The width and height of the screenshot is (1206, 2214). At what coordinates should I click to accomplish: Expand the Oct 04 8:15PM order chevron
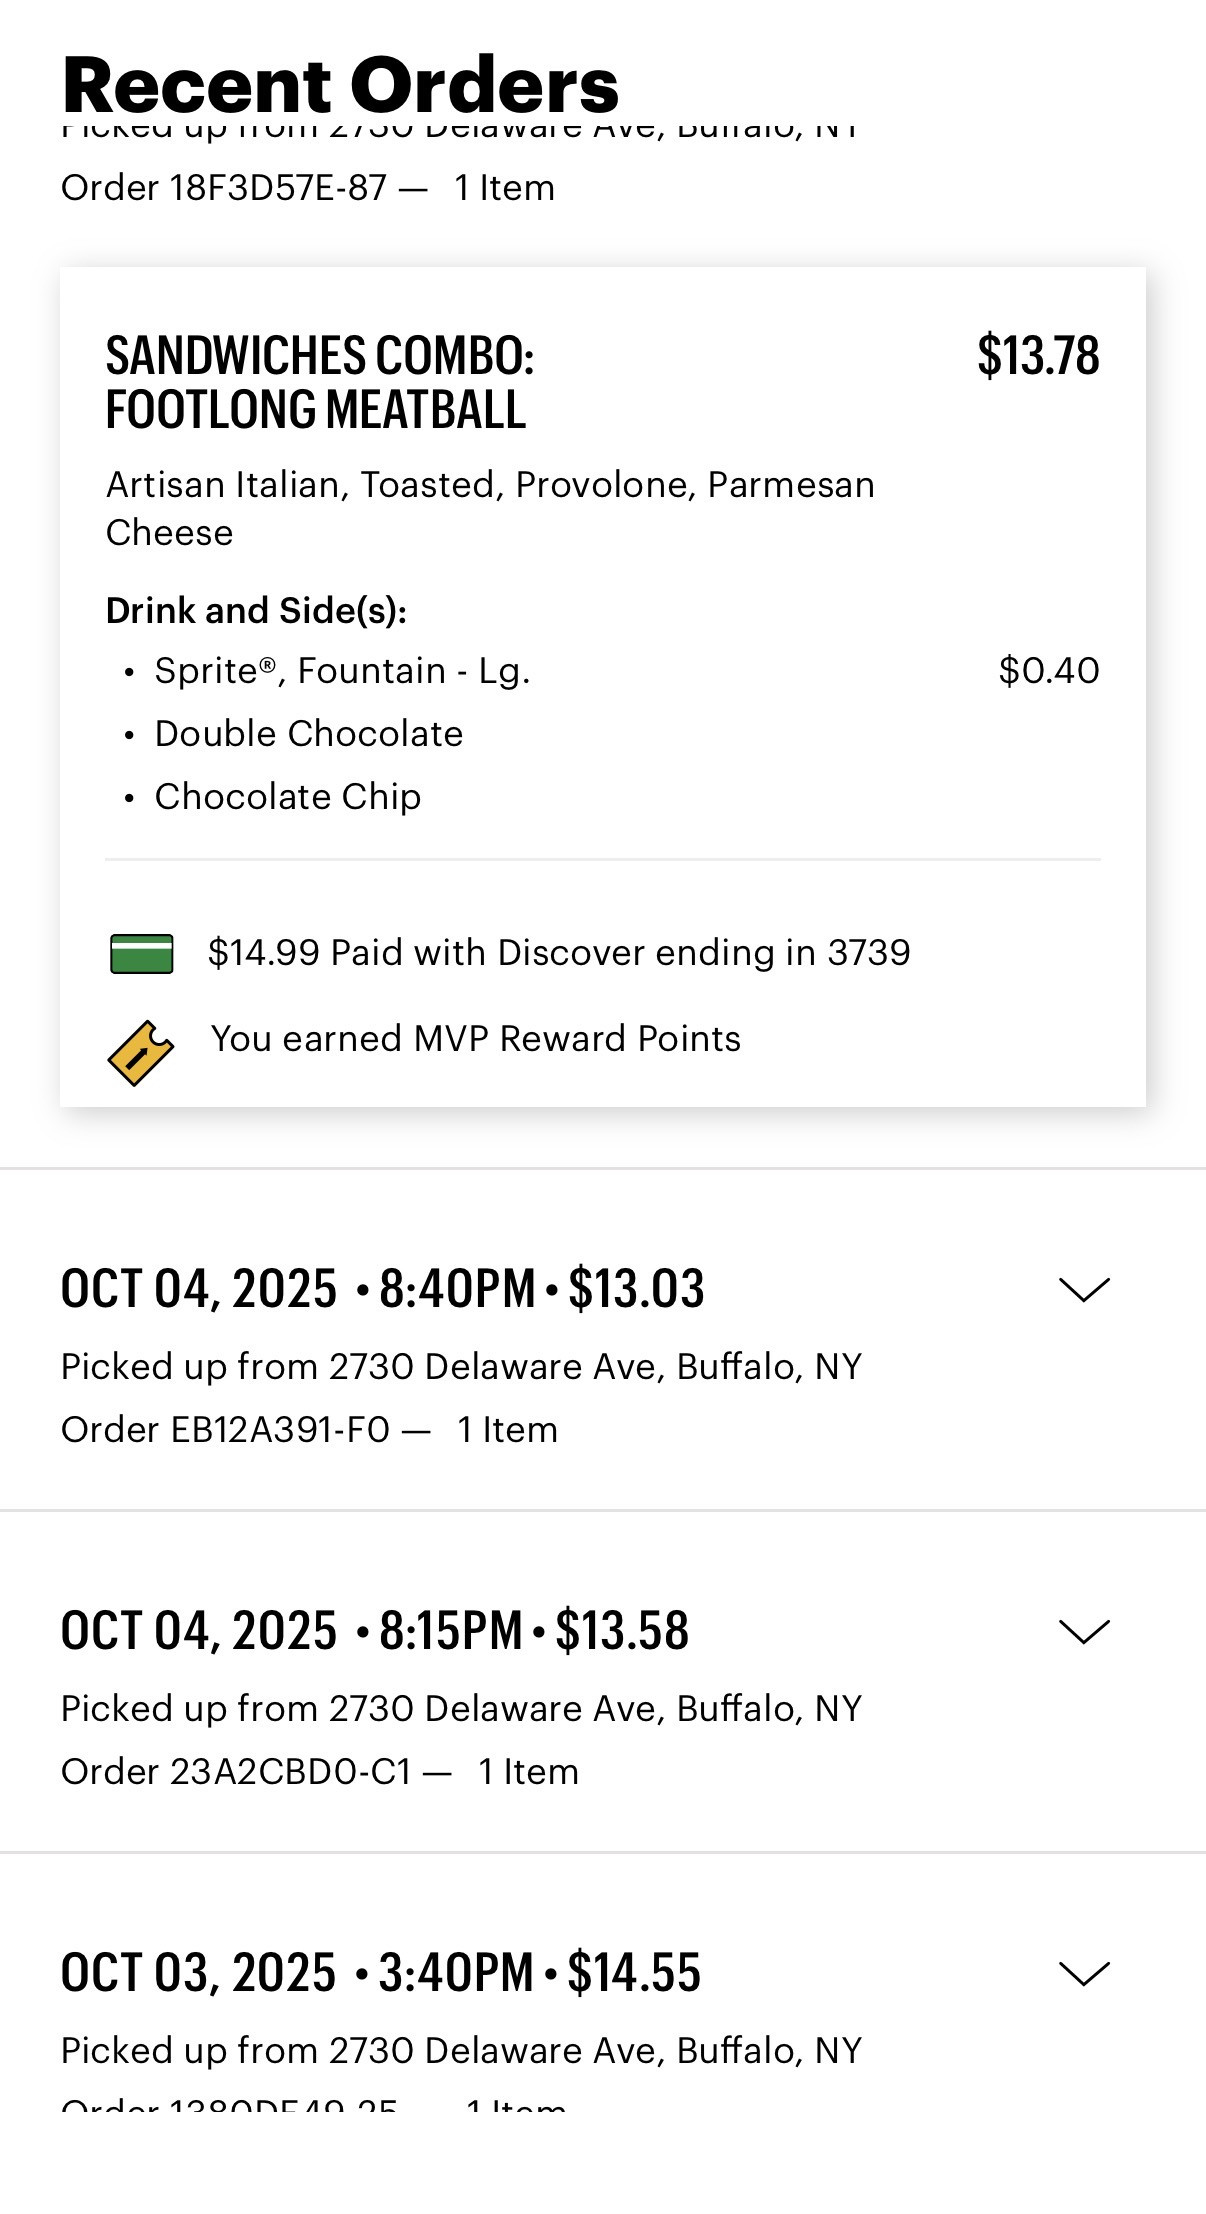[x=1084, y=1631]
